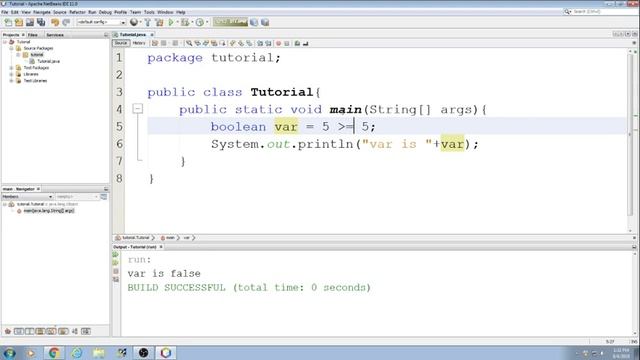
Task: Click the Shift Line Left editor icon
Action: point(260,43)
